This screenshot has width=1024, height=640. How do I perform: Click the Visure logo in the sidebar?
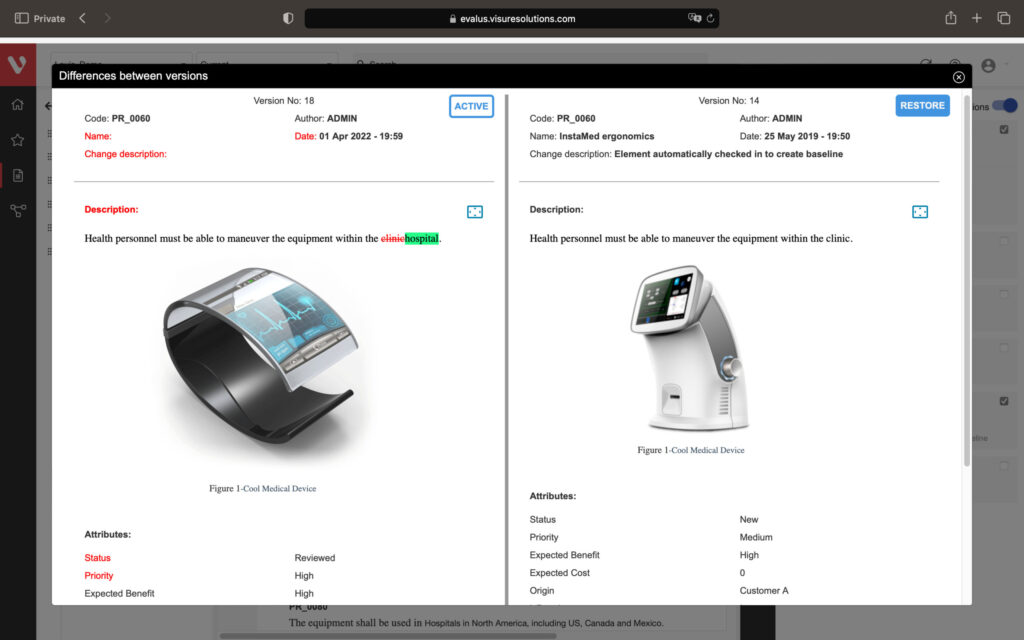click(x=17, y=65)
